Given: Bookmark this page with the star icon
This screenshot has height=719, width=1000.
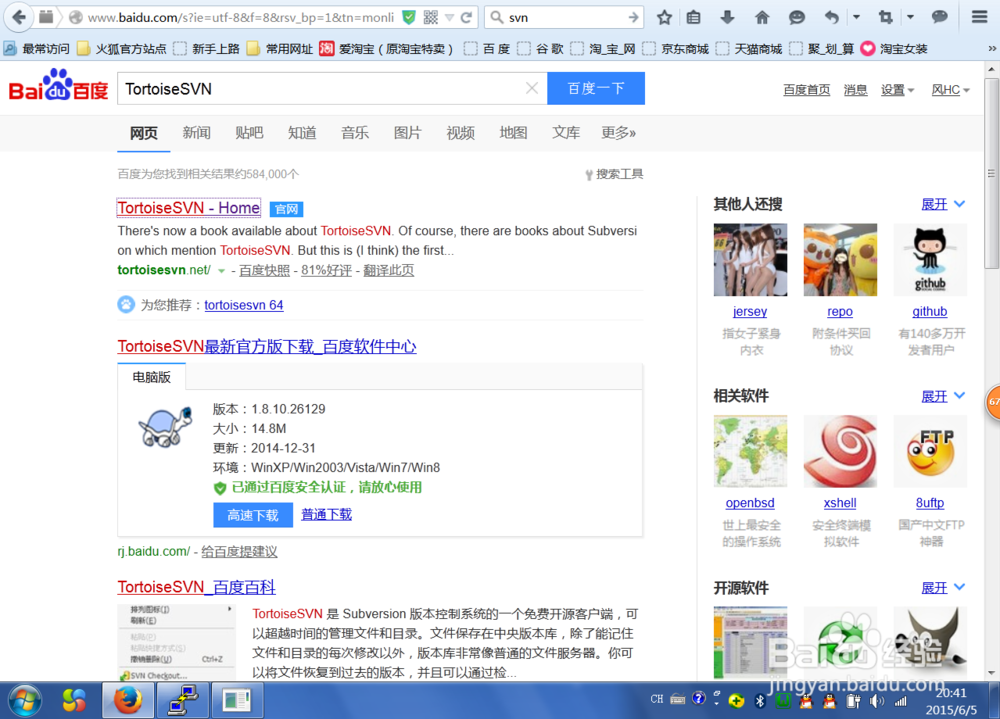Looking at the screenshot, I should pos(665,17).
